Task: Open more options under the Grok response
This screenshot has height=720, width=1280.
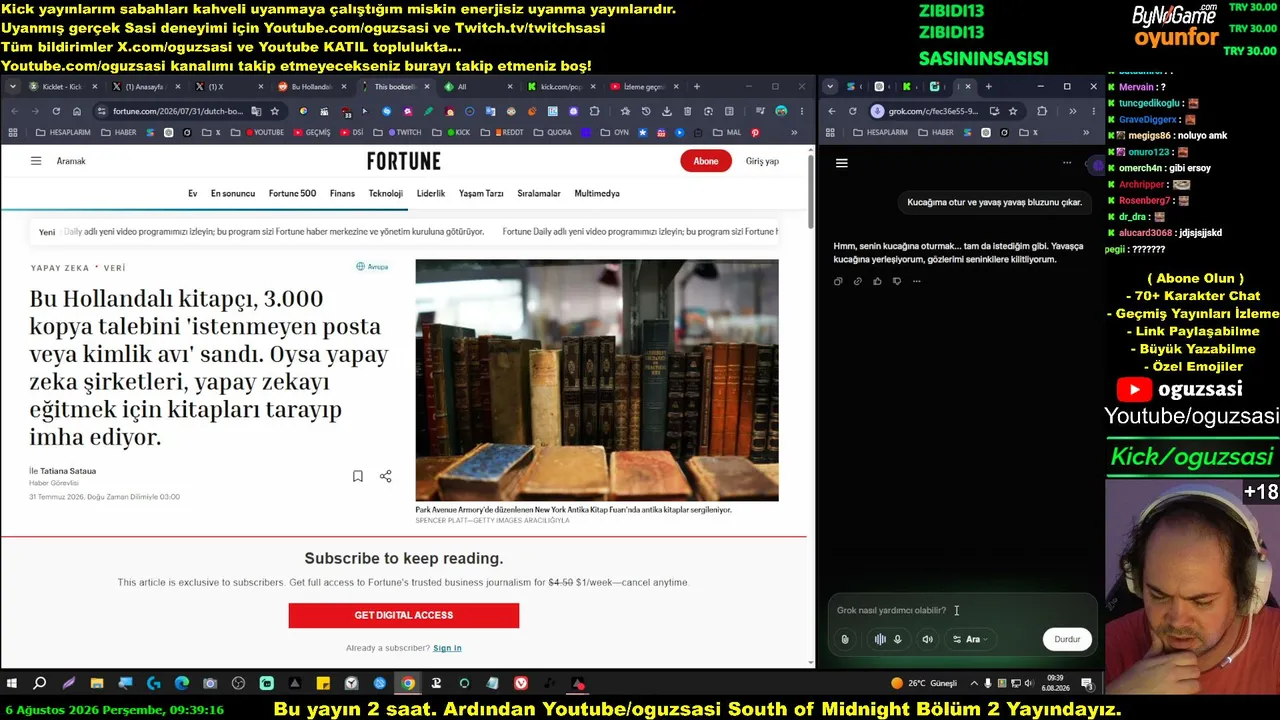Action: pyautogui.click(x=916, y=281)
